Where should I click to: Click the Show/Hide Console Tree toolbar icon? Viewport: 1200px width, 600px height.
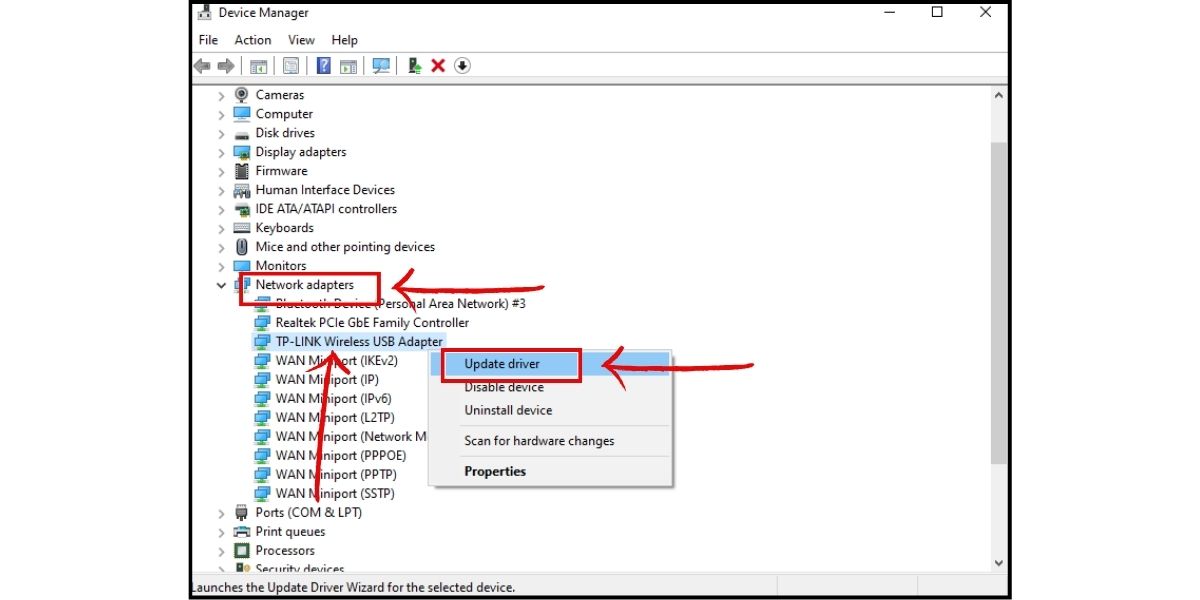[x=258, y=65]
